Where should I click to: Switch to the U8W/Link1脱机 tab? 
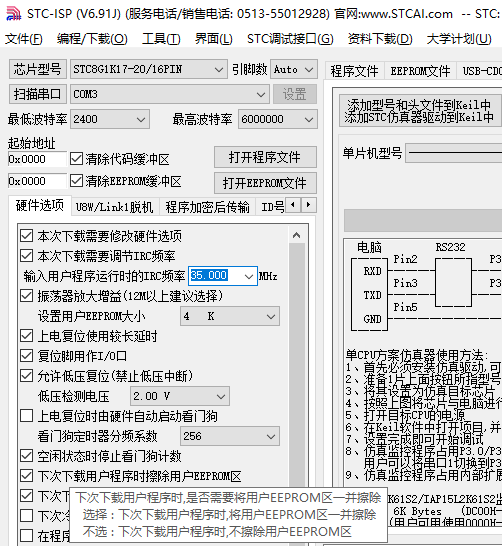115,207
